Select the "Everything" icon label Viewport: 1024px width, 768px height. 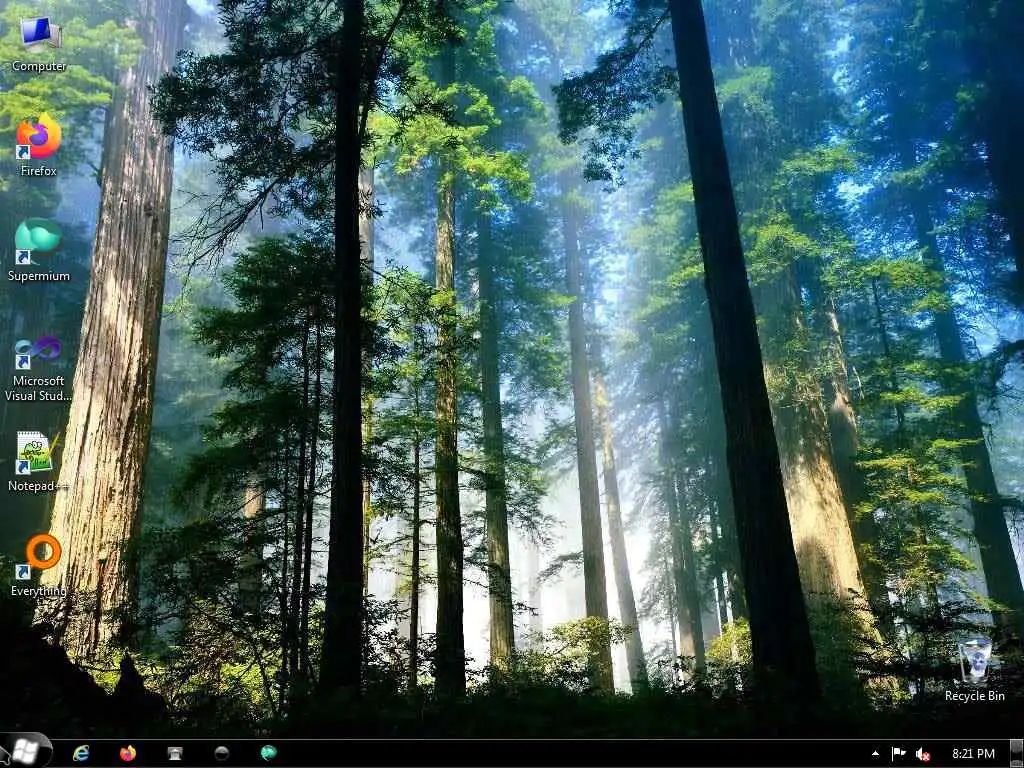tap(39, 591)
